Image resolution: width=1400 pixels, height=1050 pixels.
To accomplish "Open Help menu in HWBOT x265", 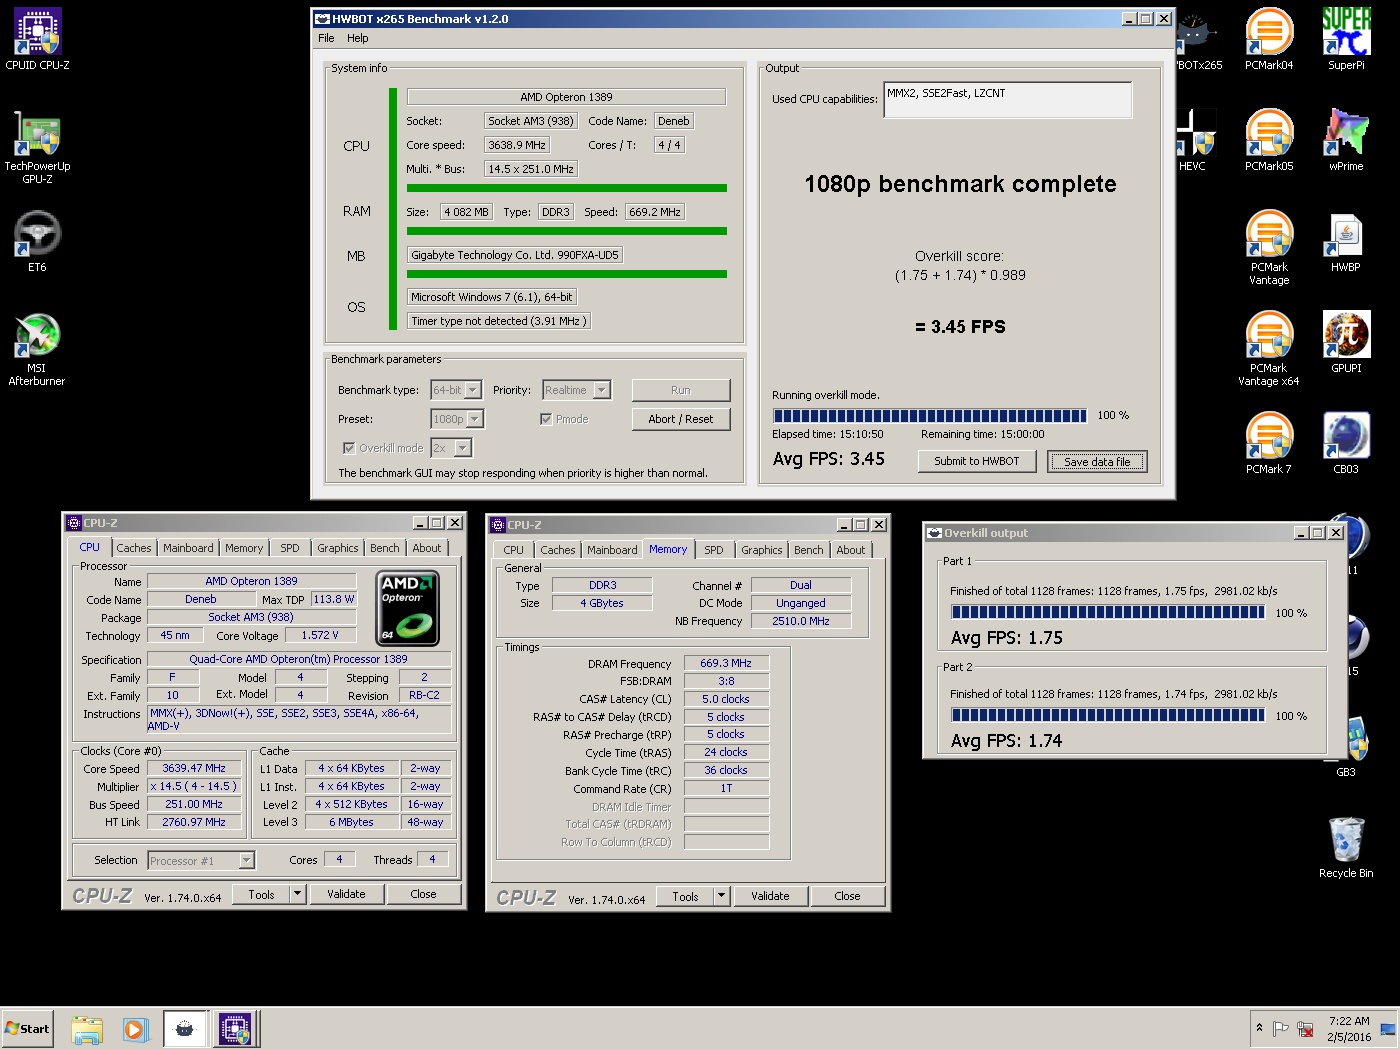I will 358,38.
